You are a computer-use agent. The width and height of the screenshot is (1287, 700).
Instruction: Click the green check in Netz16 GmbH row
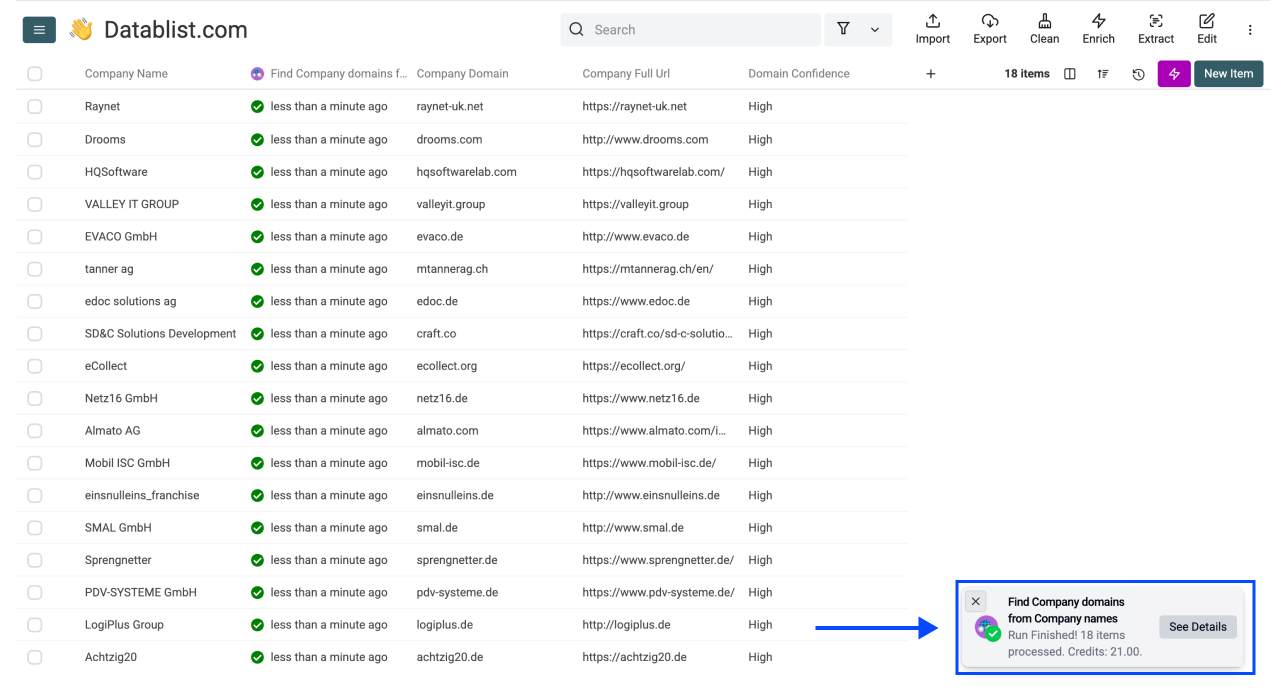click(258, 398)
